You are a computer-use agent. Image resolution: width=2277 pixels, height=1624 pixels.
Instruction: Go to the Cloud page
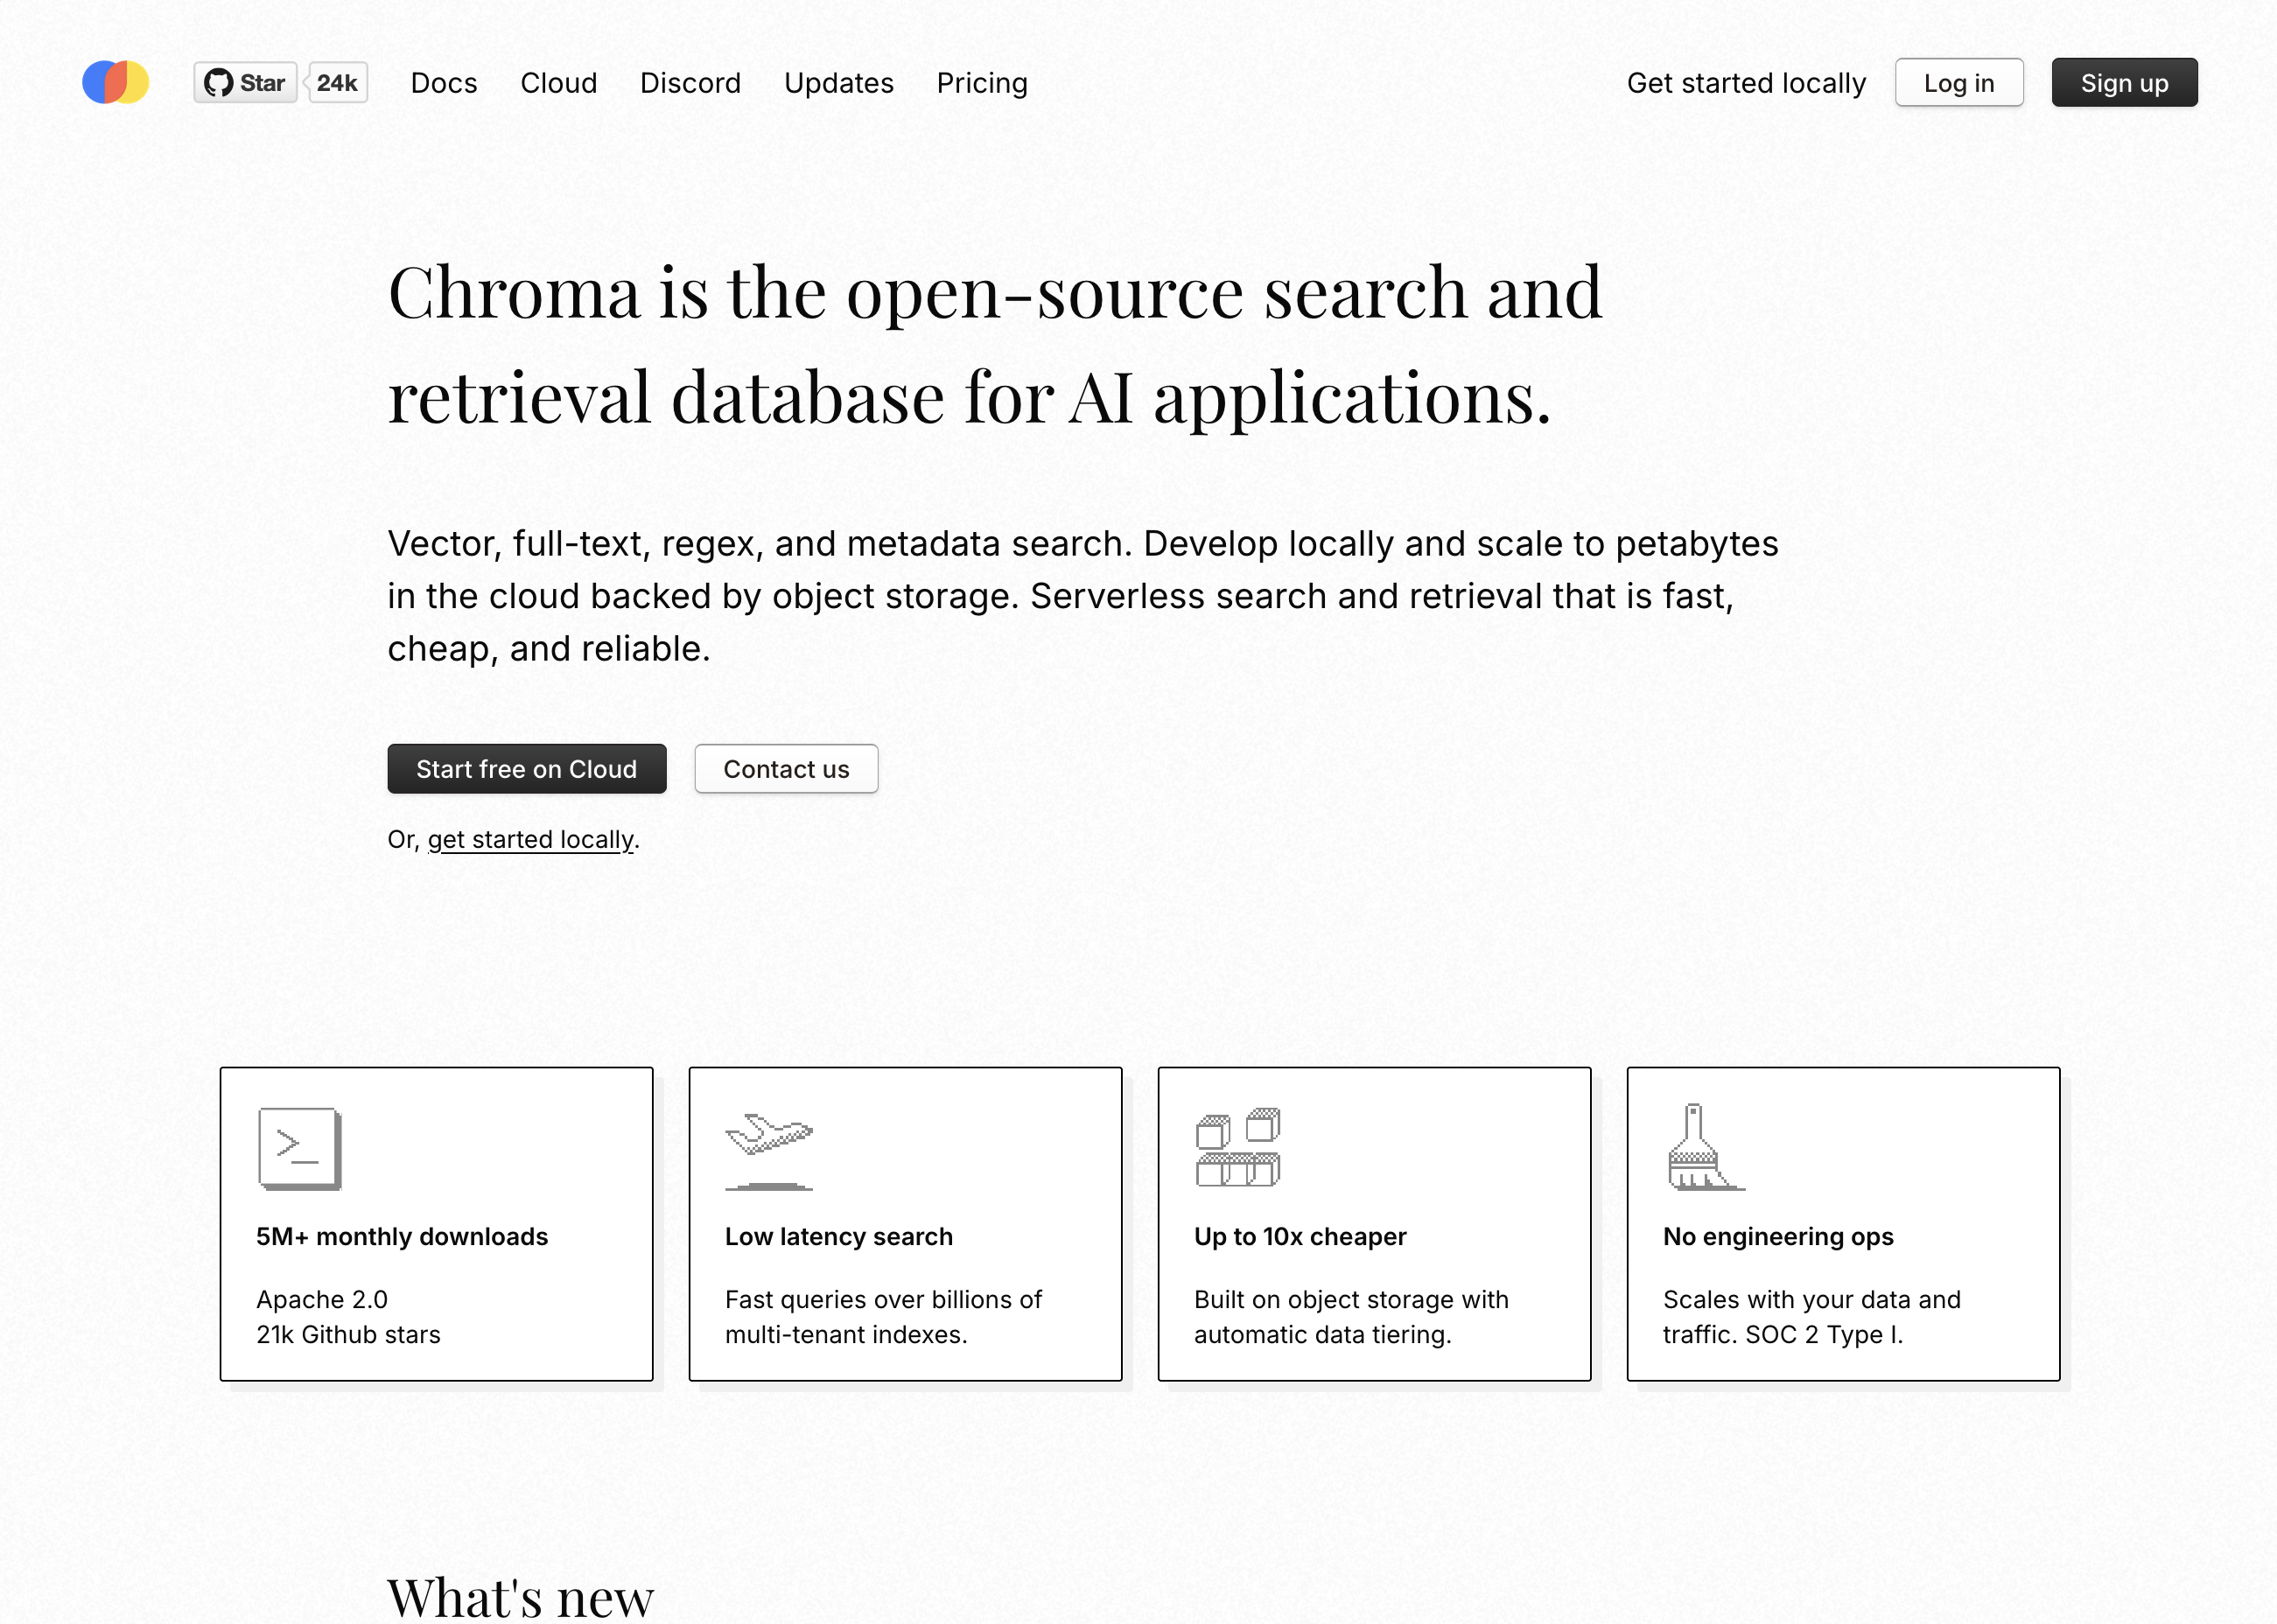(559, 83)
